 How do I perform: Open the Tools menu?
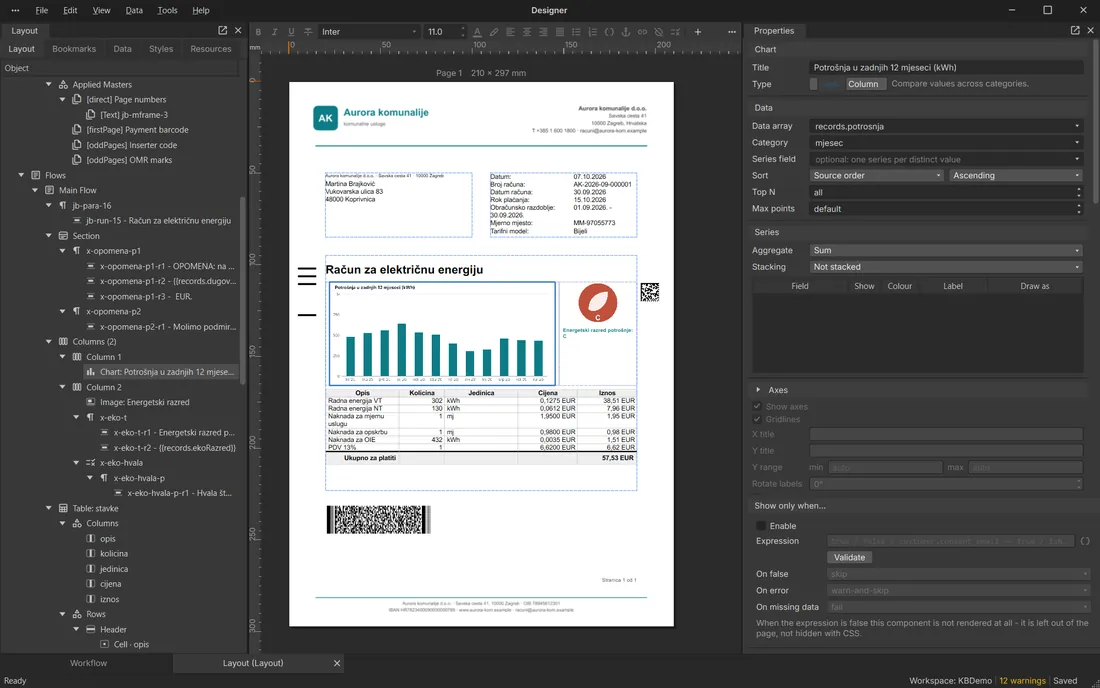167,11
